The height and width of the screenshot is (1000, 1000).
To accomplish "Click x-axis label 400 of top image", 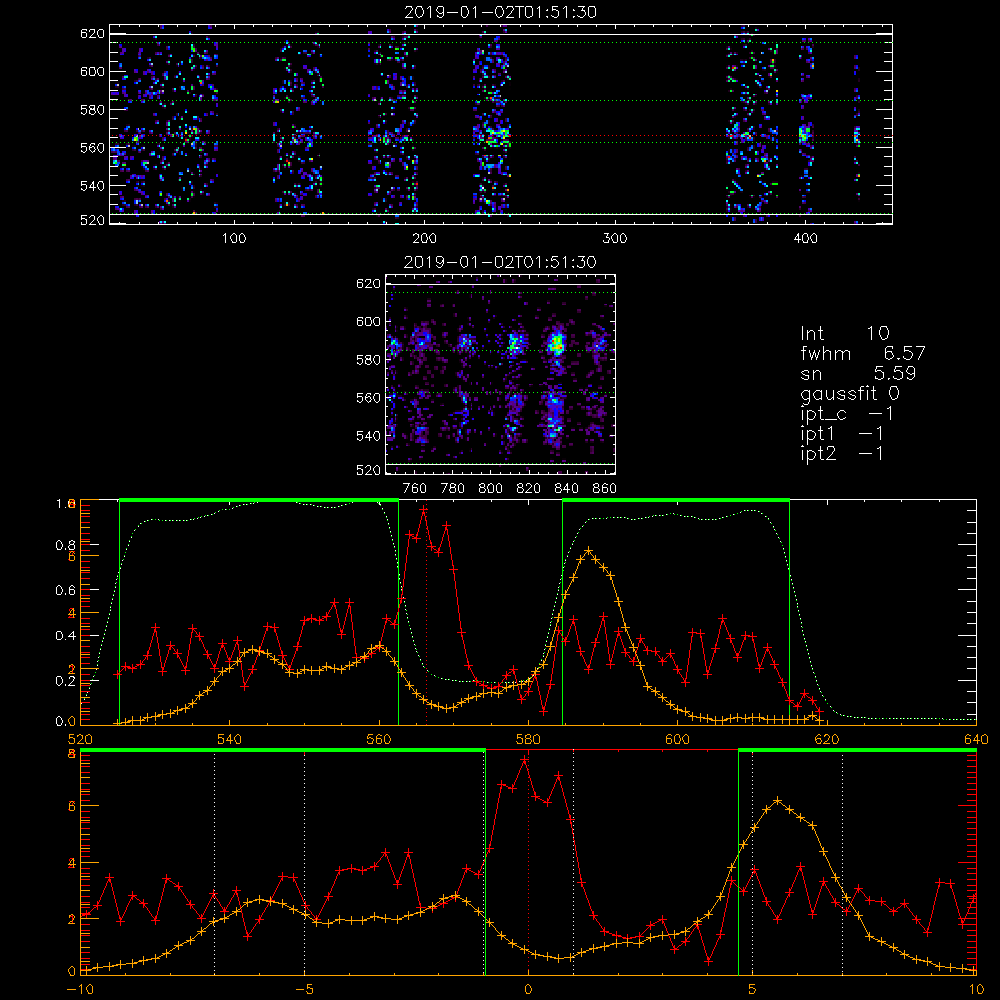I will [x=805, y=239].
